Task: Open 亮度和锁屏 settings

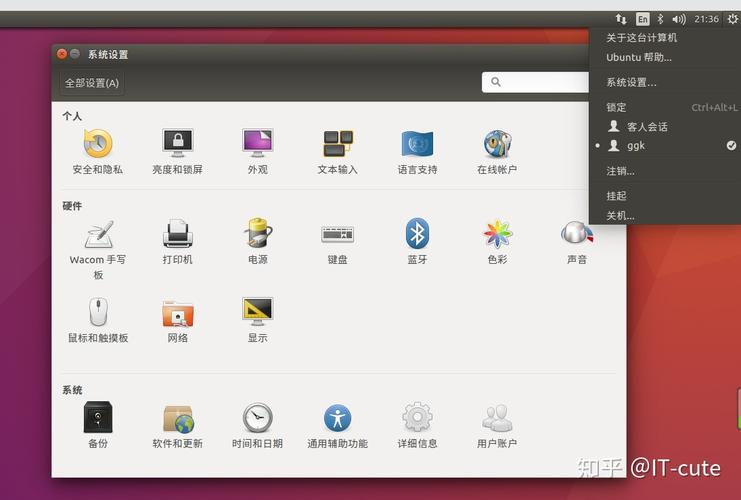Action: click(x=177, y=146)
